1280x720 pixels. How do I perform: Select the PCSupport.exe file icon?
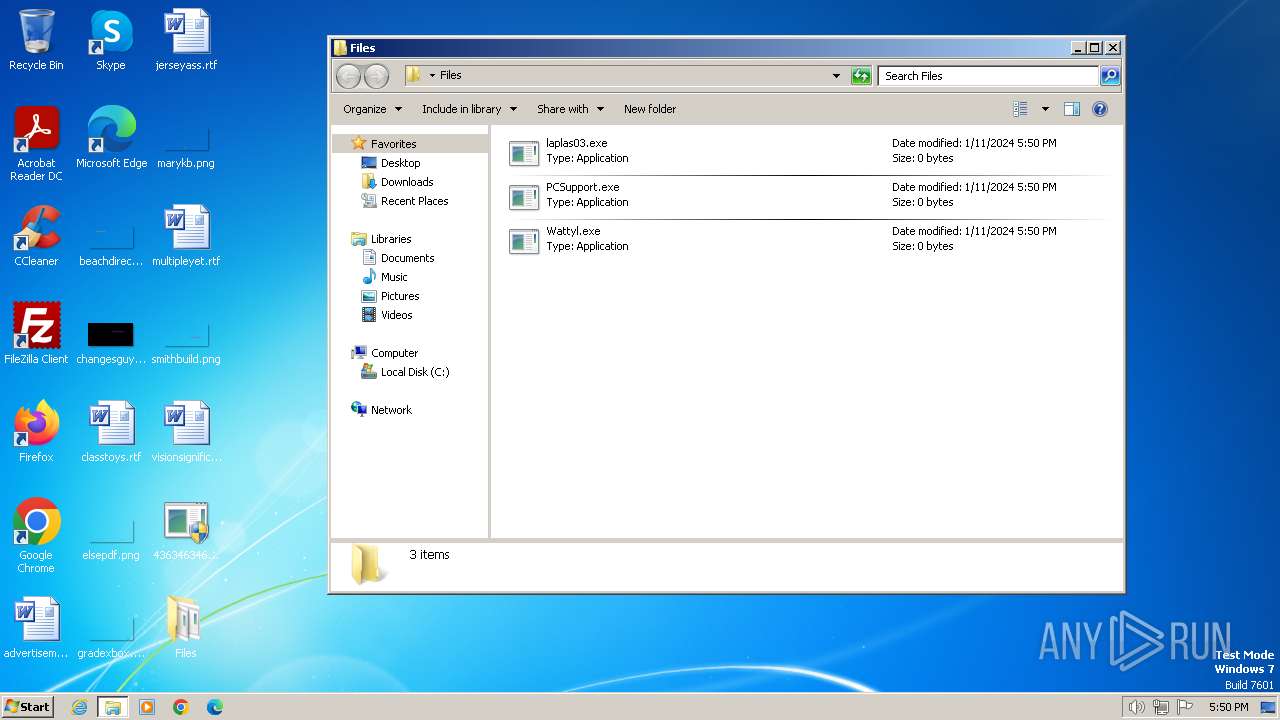tap(524, 196)
